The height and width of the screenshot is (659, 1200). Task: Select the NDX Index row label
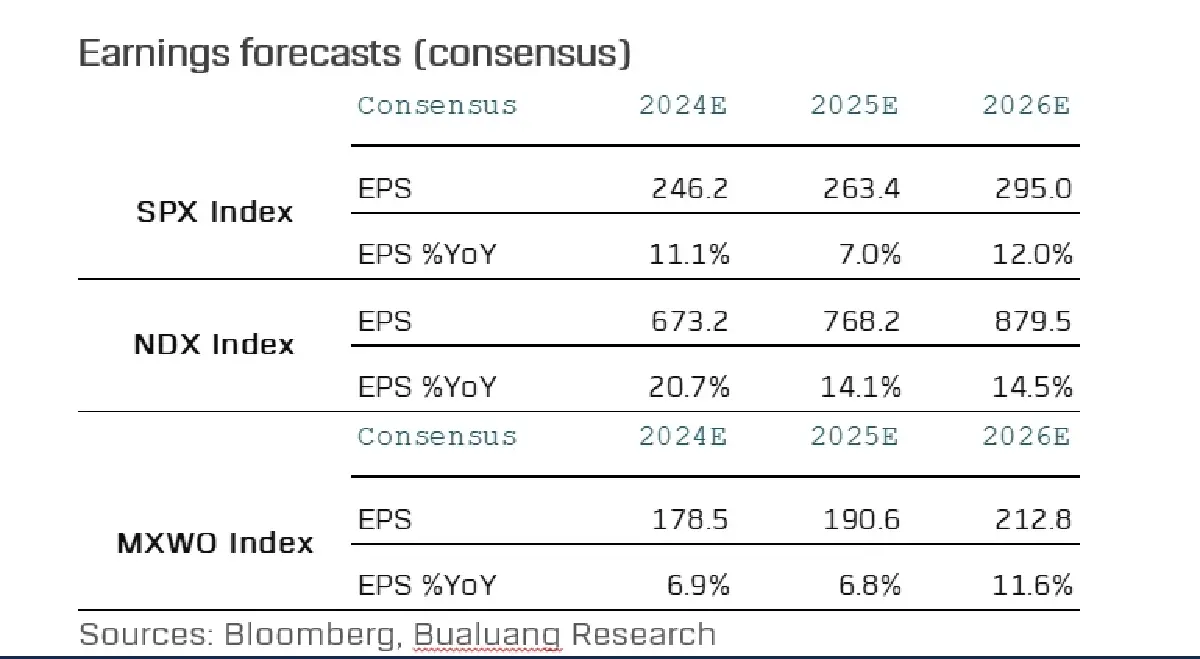214,344
